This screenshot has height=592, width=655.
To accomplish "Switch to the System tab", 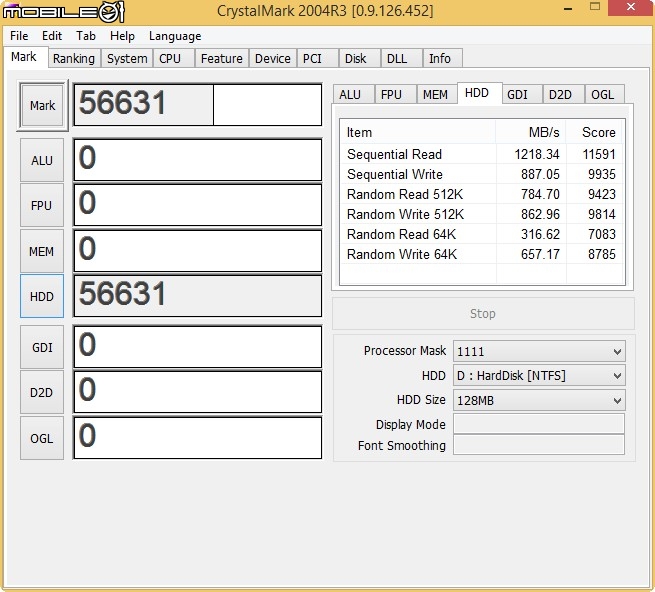I will click(x=127, y=58).
